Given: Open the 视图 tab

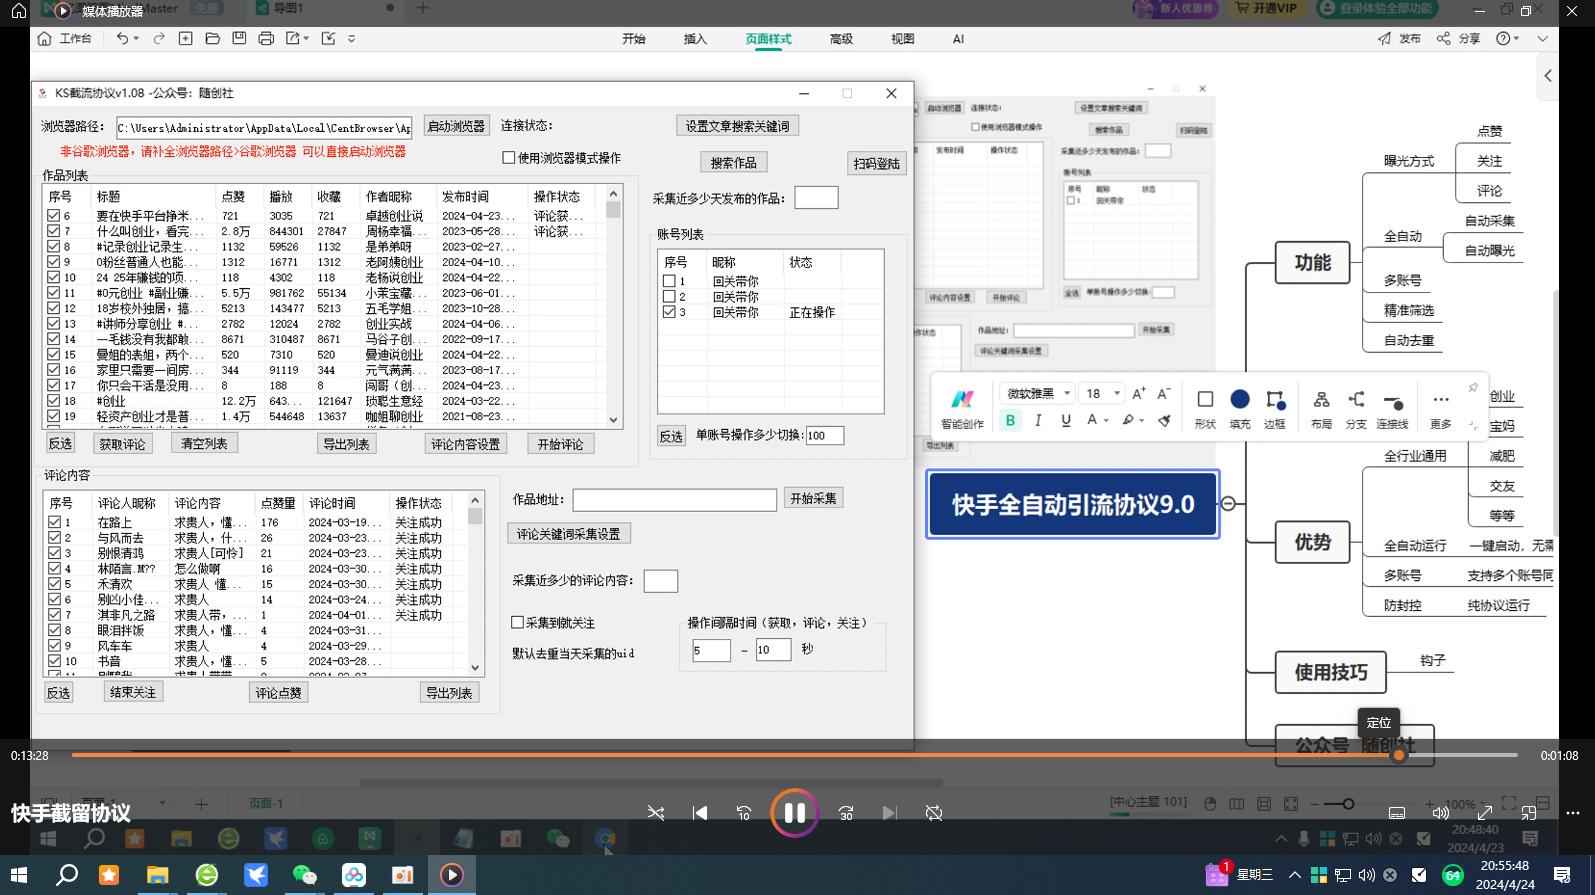Looking at the screenshot, I should click(x=902, y=39).
